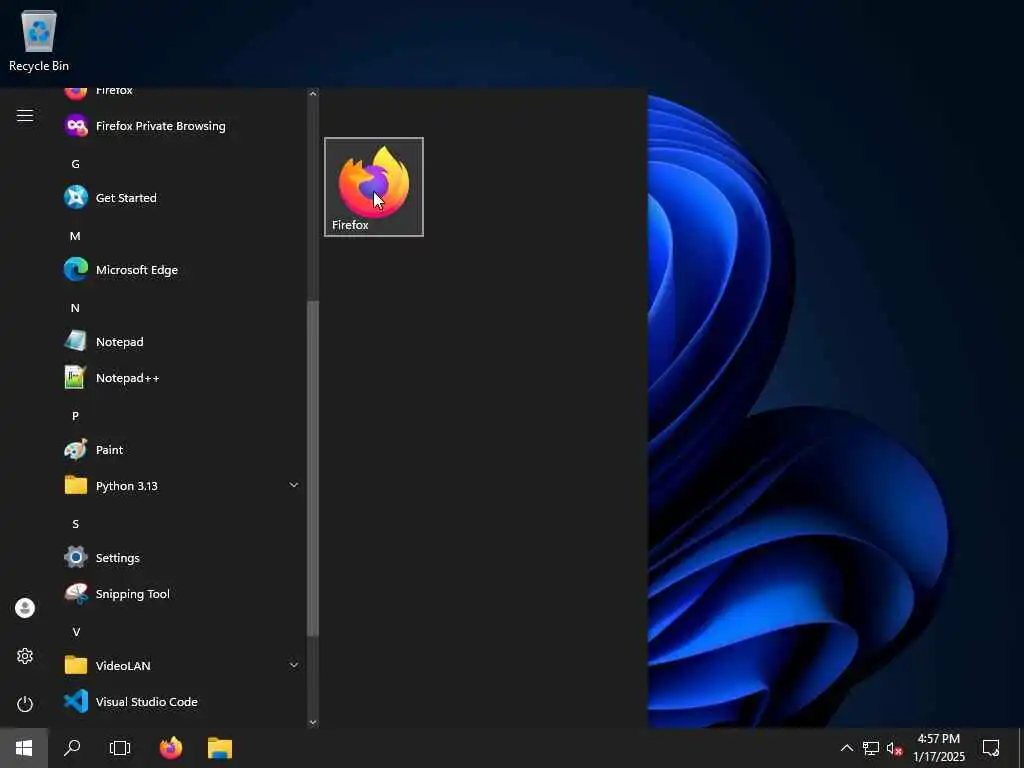Open the user account icon in Start sidebar
This screenshot has width=1024, height=768.
point(25,608)
